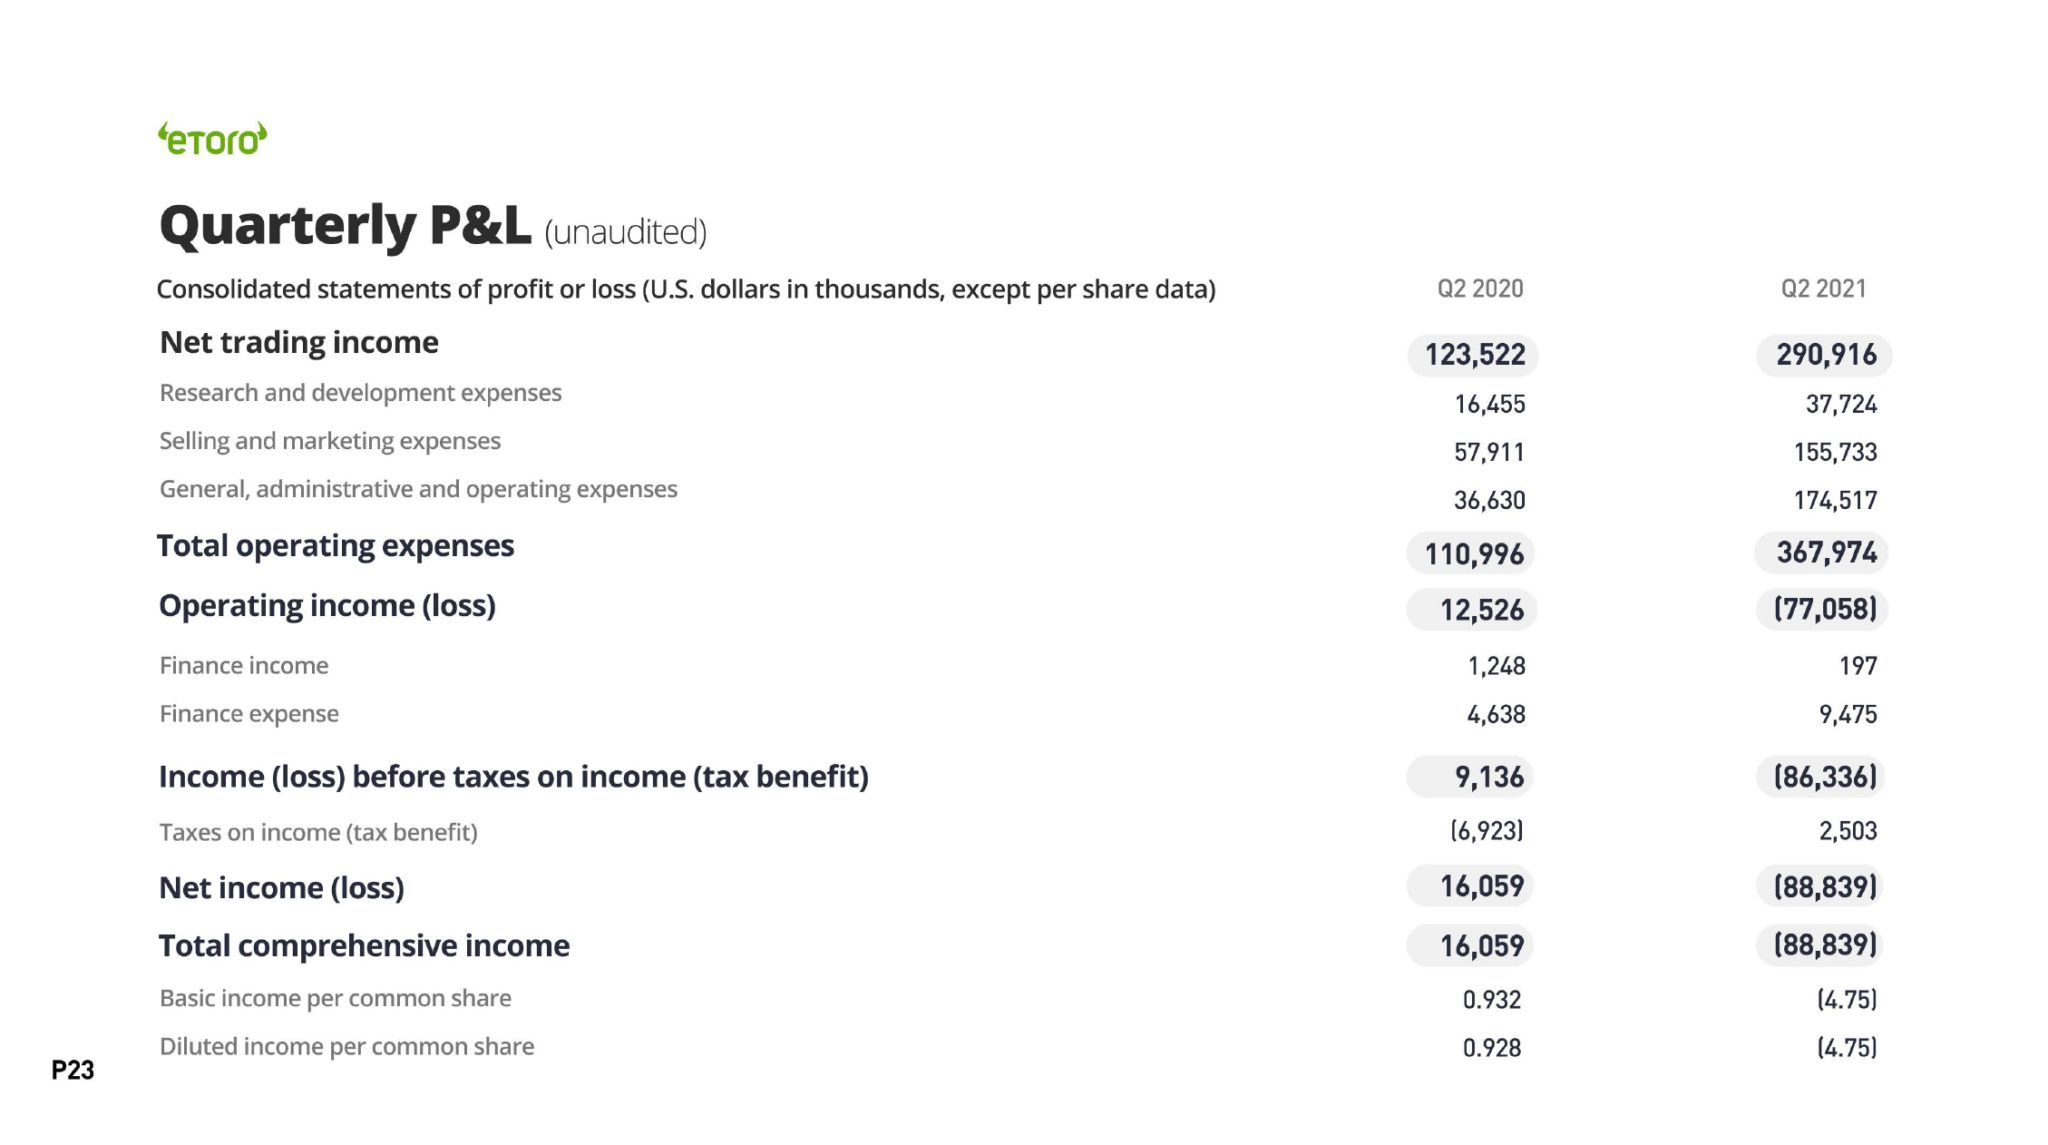Click the P23 page number

(73, 1070)
